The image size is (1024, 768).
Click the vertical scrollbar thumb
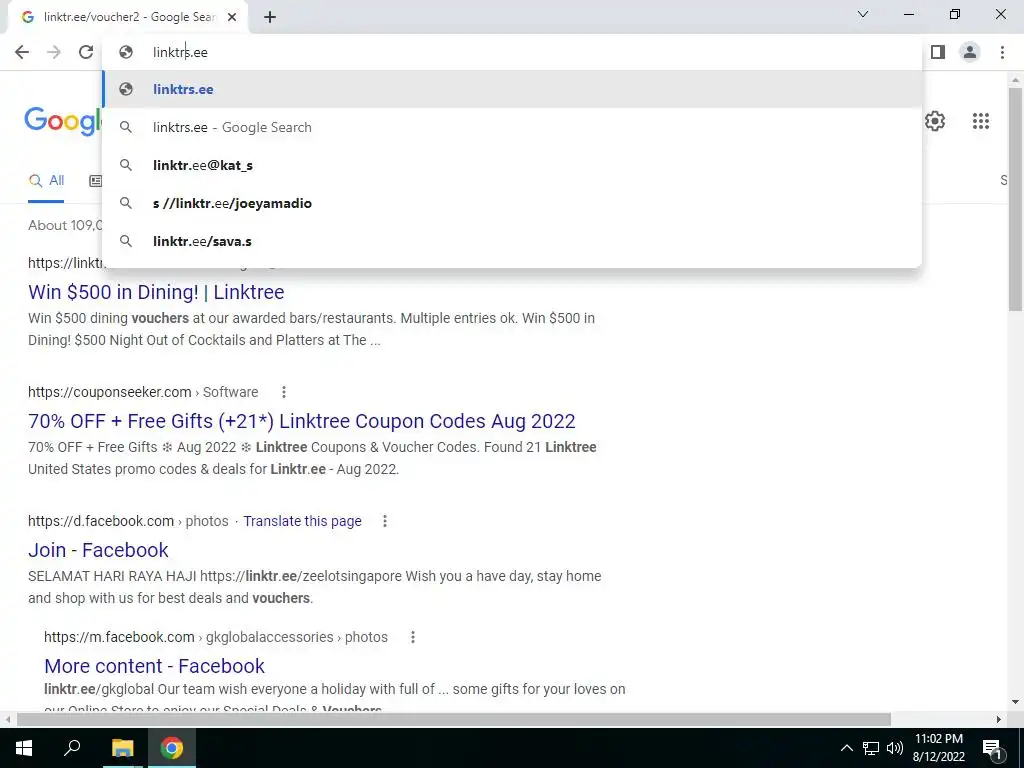[x=1015, y=199]
